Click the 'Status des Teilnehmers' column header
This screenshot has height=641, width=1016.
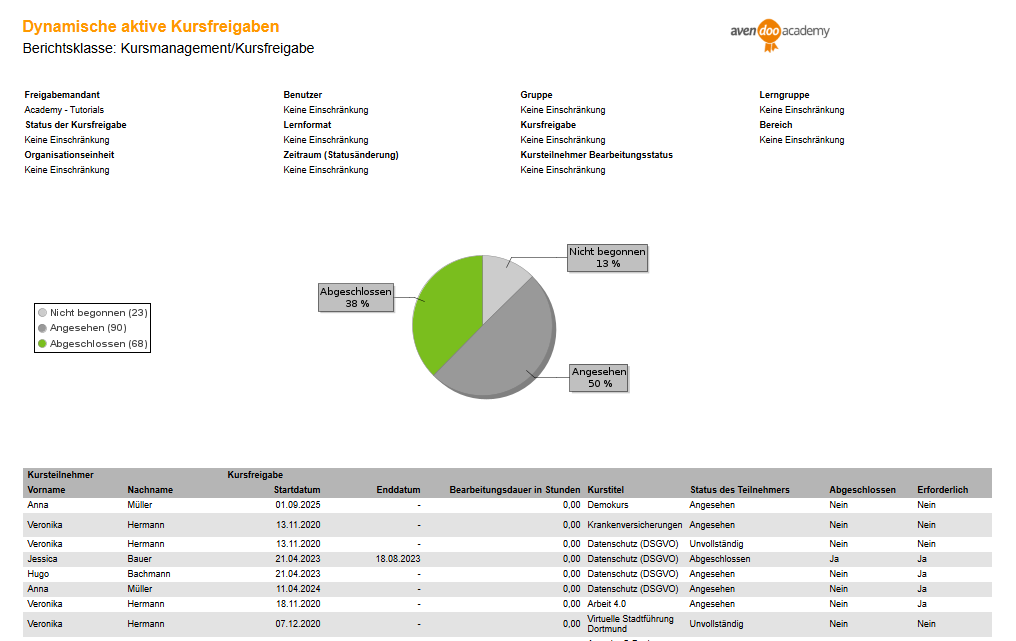[739, 490]
